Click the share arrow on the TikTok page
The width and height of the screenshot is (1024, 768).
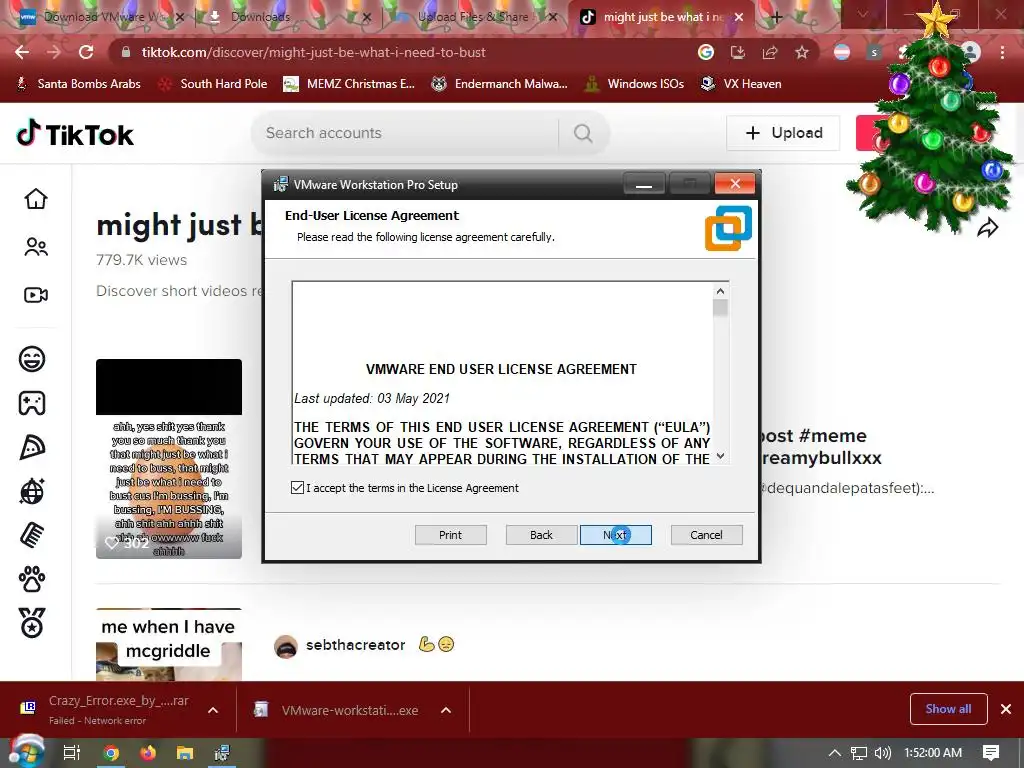[x=987, y=228]
